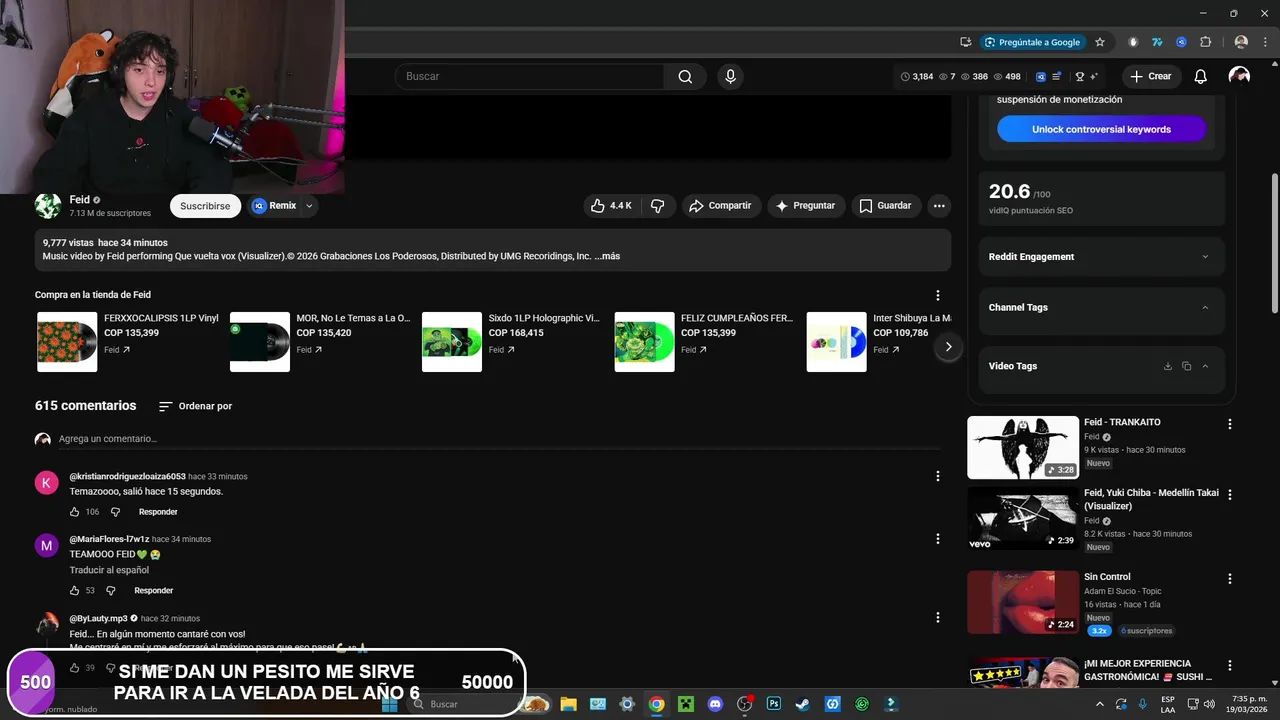Copy video tags icon
The image size is (1280, 720).
[x=1186, y=366]
